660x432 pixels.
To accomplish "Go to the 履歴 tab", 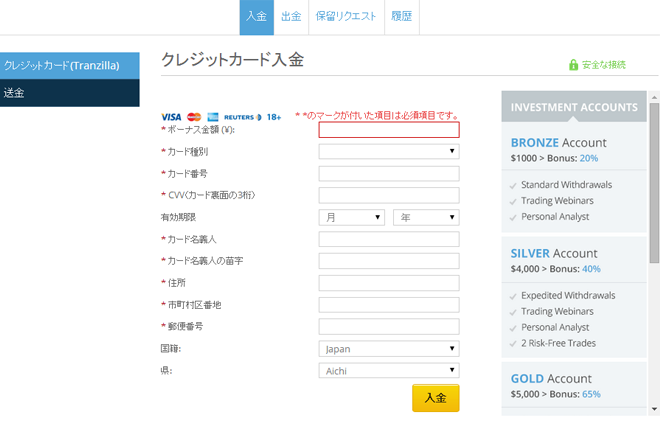I will 403,17.
